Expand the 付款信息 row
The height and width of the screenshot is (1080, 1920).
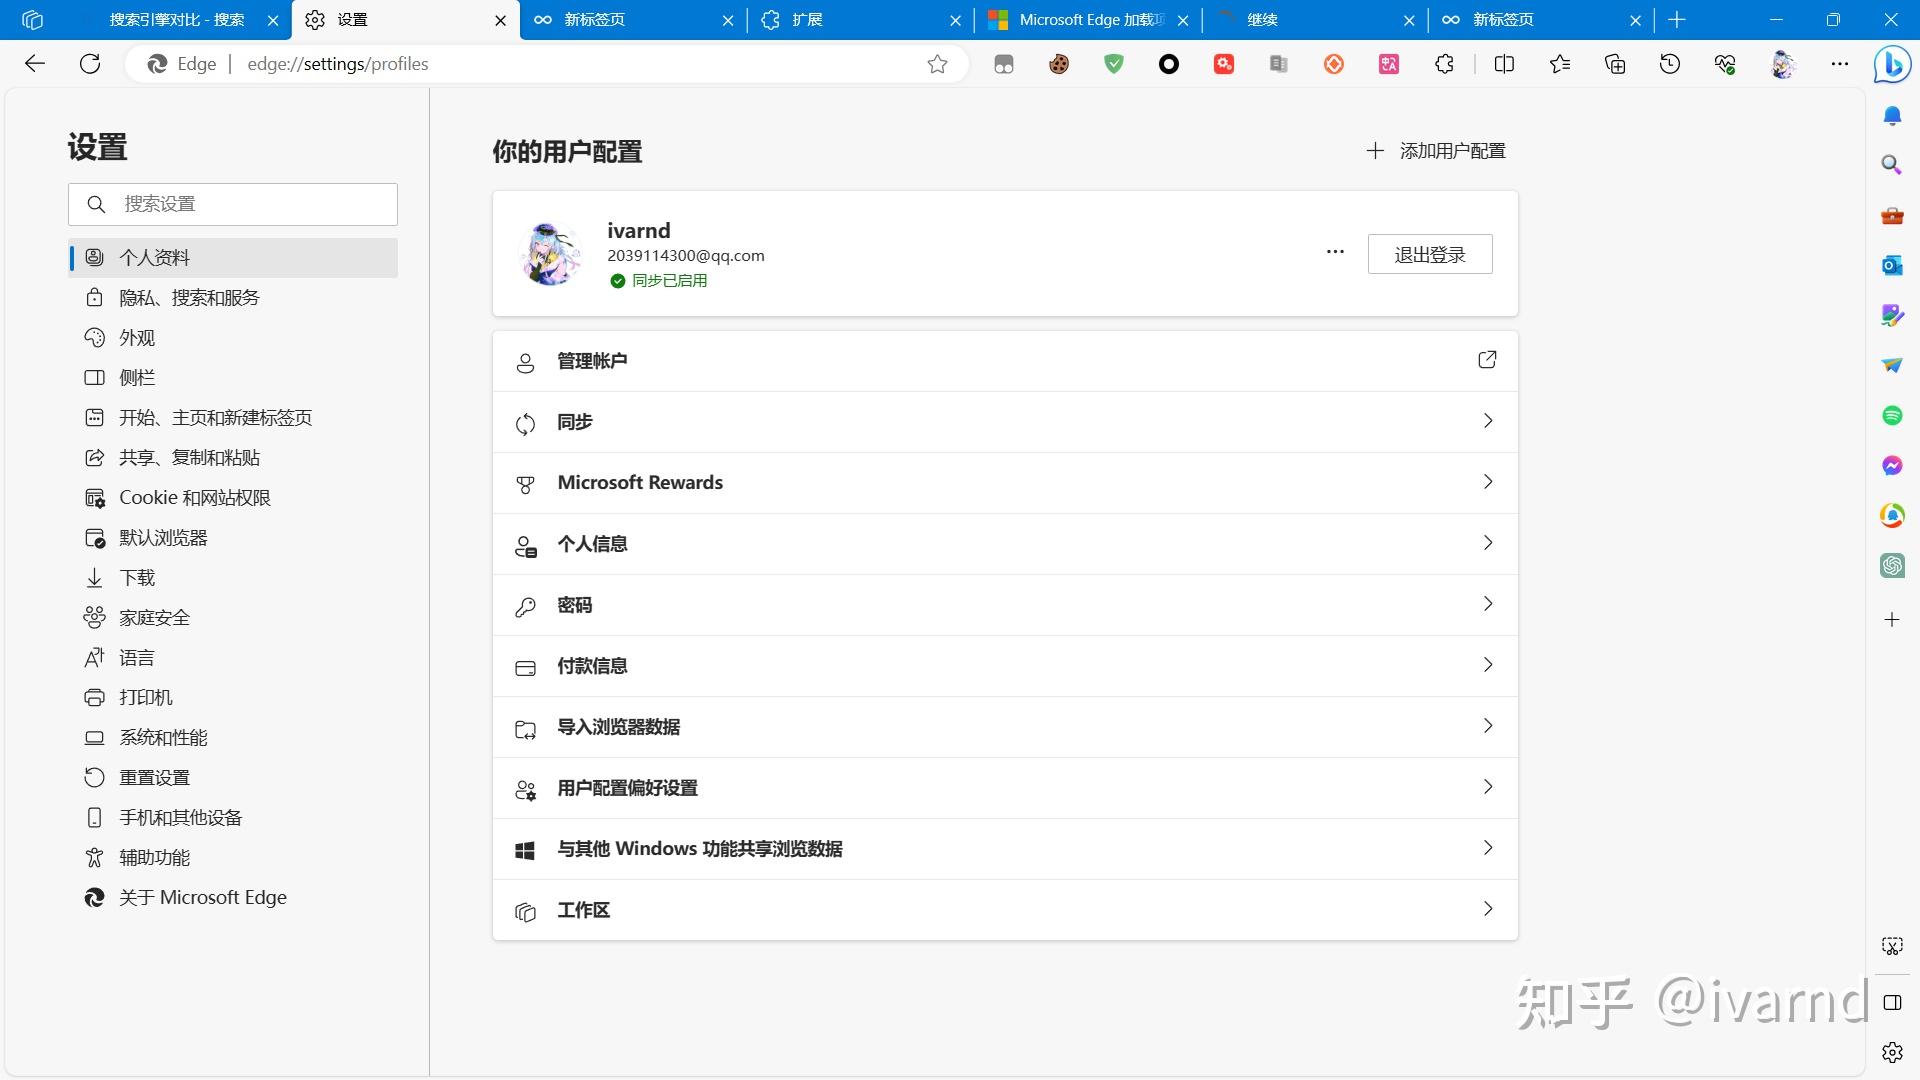1005,666
